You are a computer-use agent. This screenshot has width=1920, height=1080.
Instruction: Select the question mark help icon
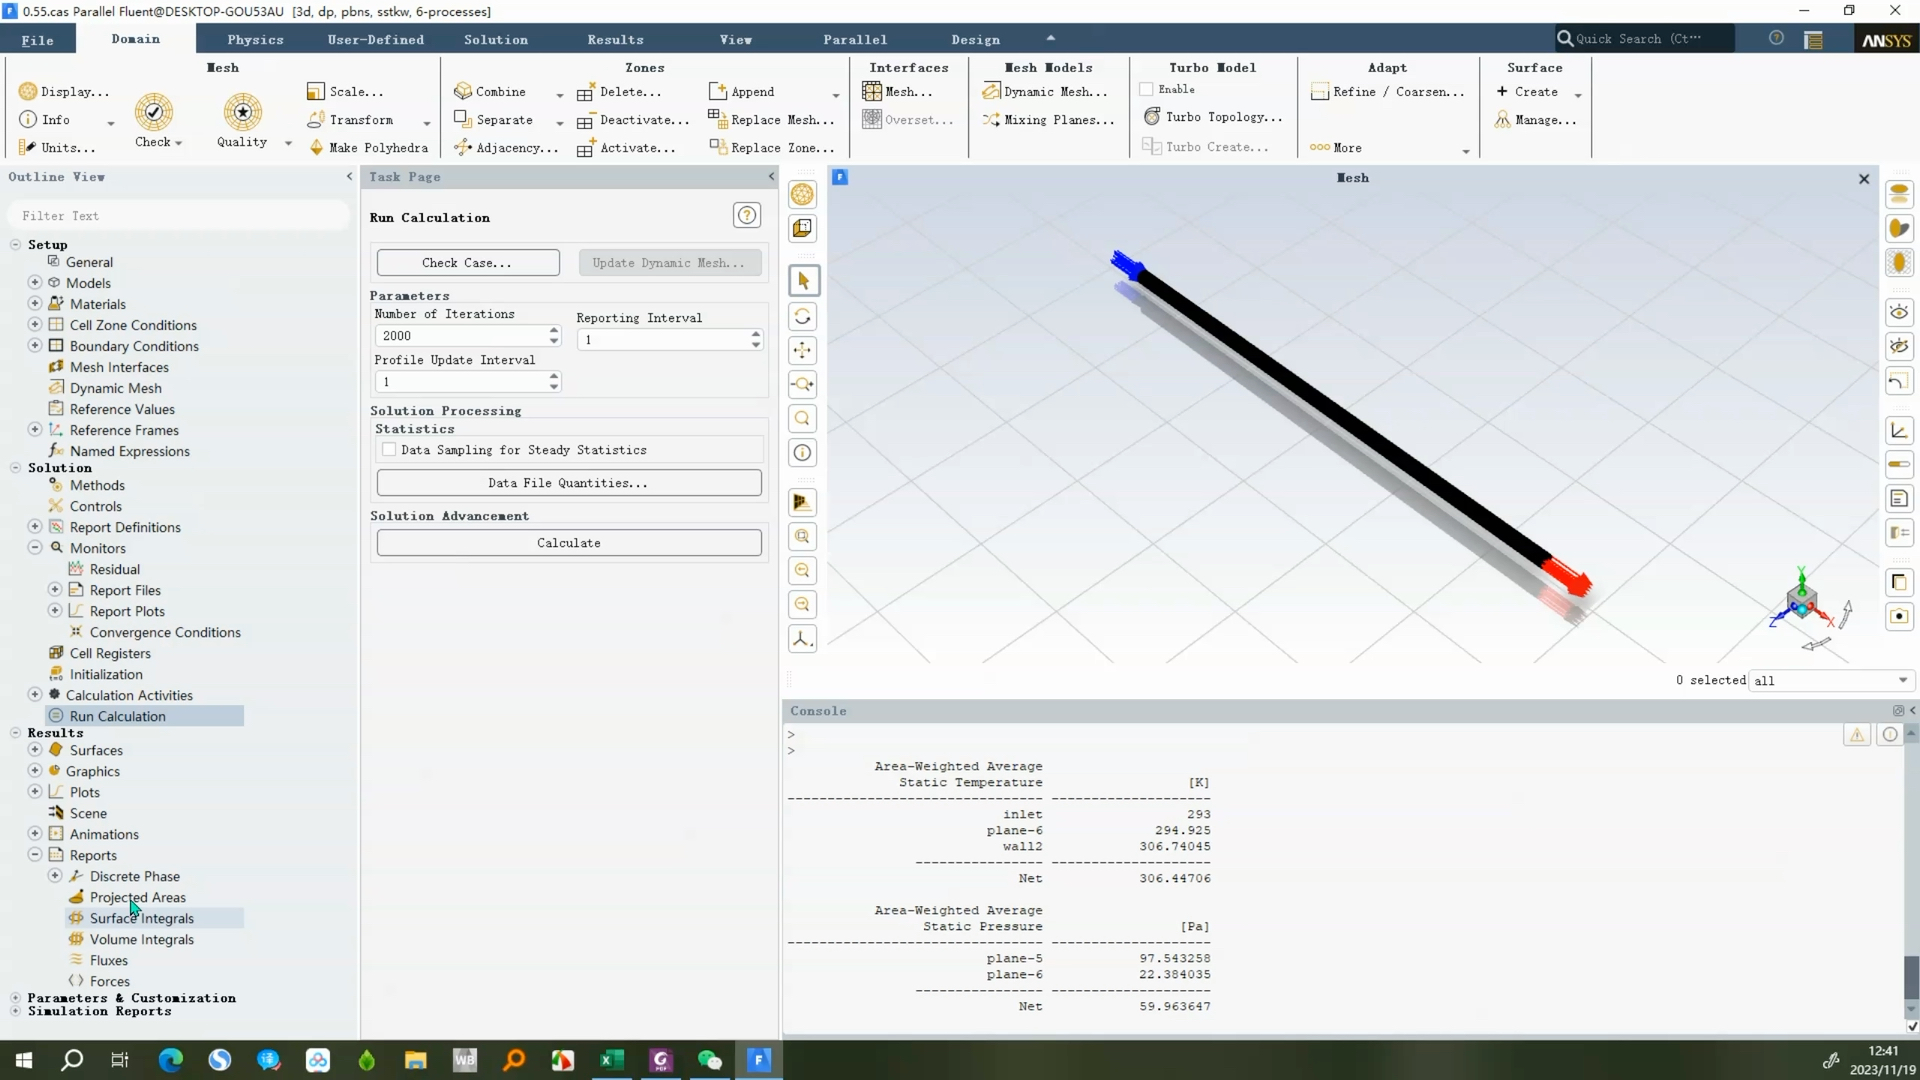748,215
